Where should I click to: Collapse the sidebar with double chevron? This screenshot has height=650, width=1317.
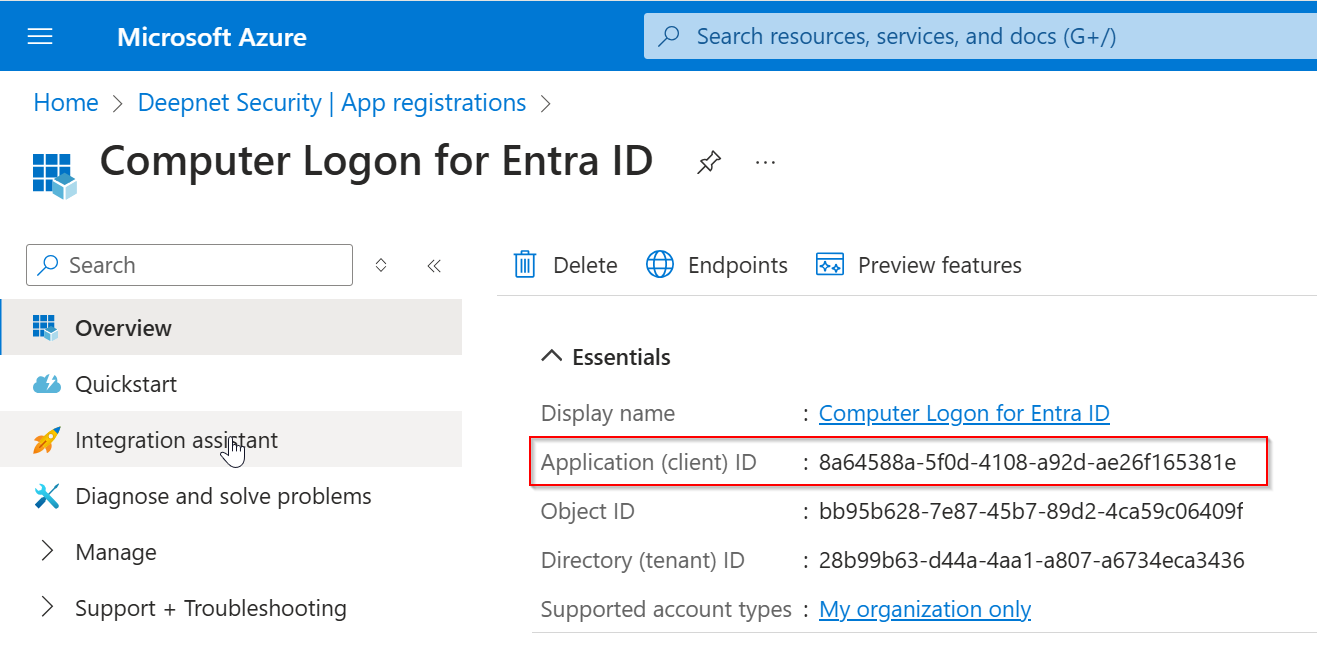coord(434,266)
